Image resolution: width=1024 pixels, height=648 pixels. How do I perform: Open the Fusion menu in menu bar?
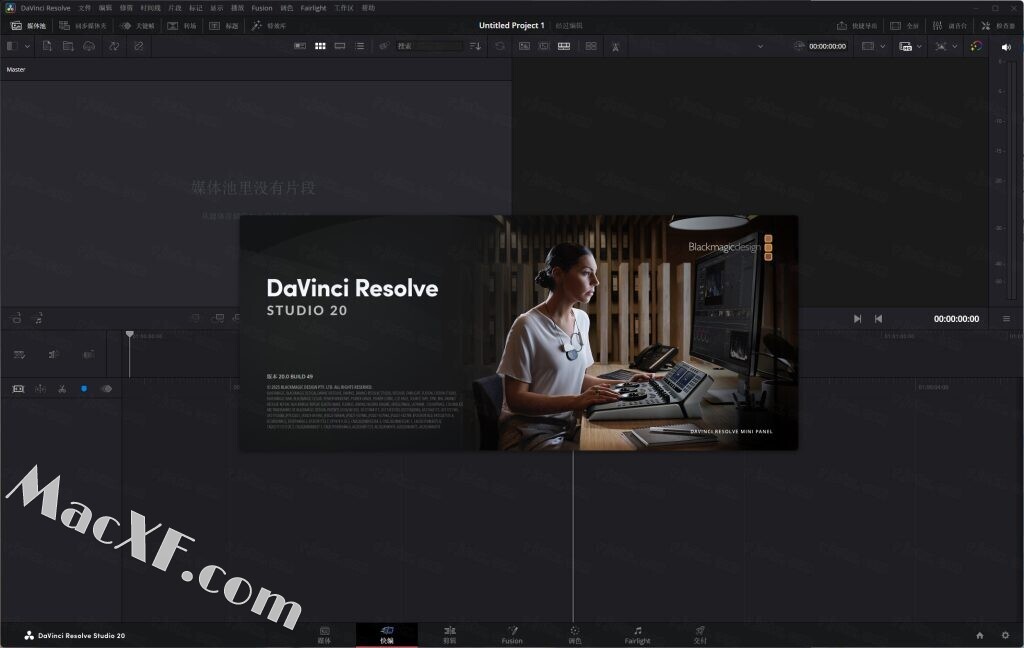coord(262,8)
